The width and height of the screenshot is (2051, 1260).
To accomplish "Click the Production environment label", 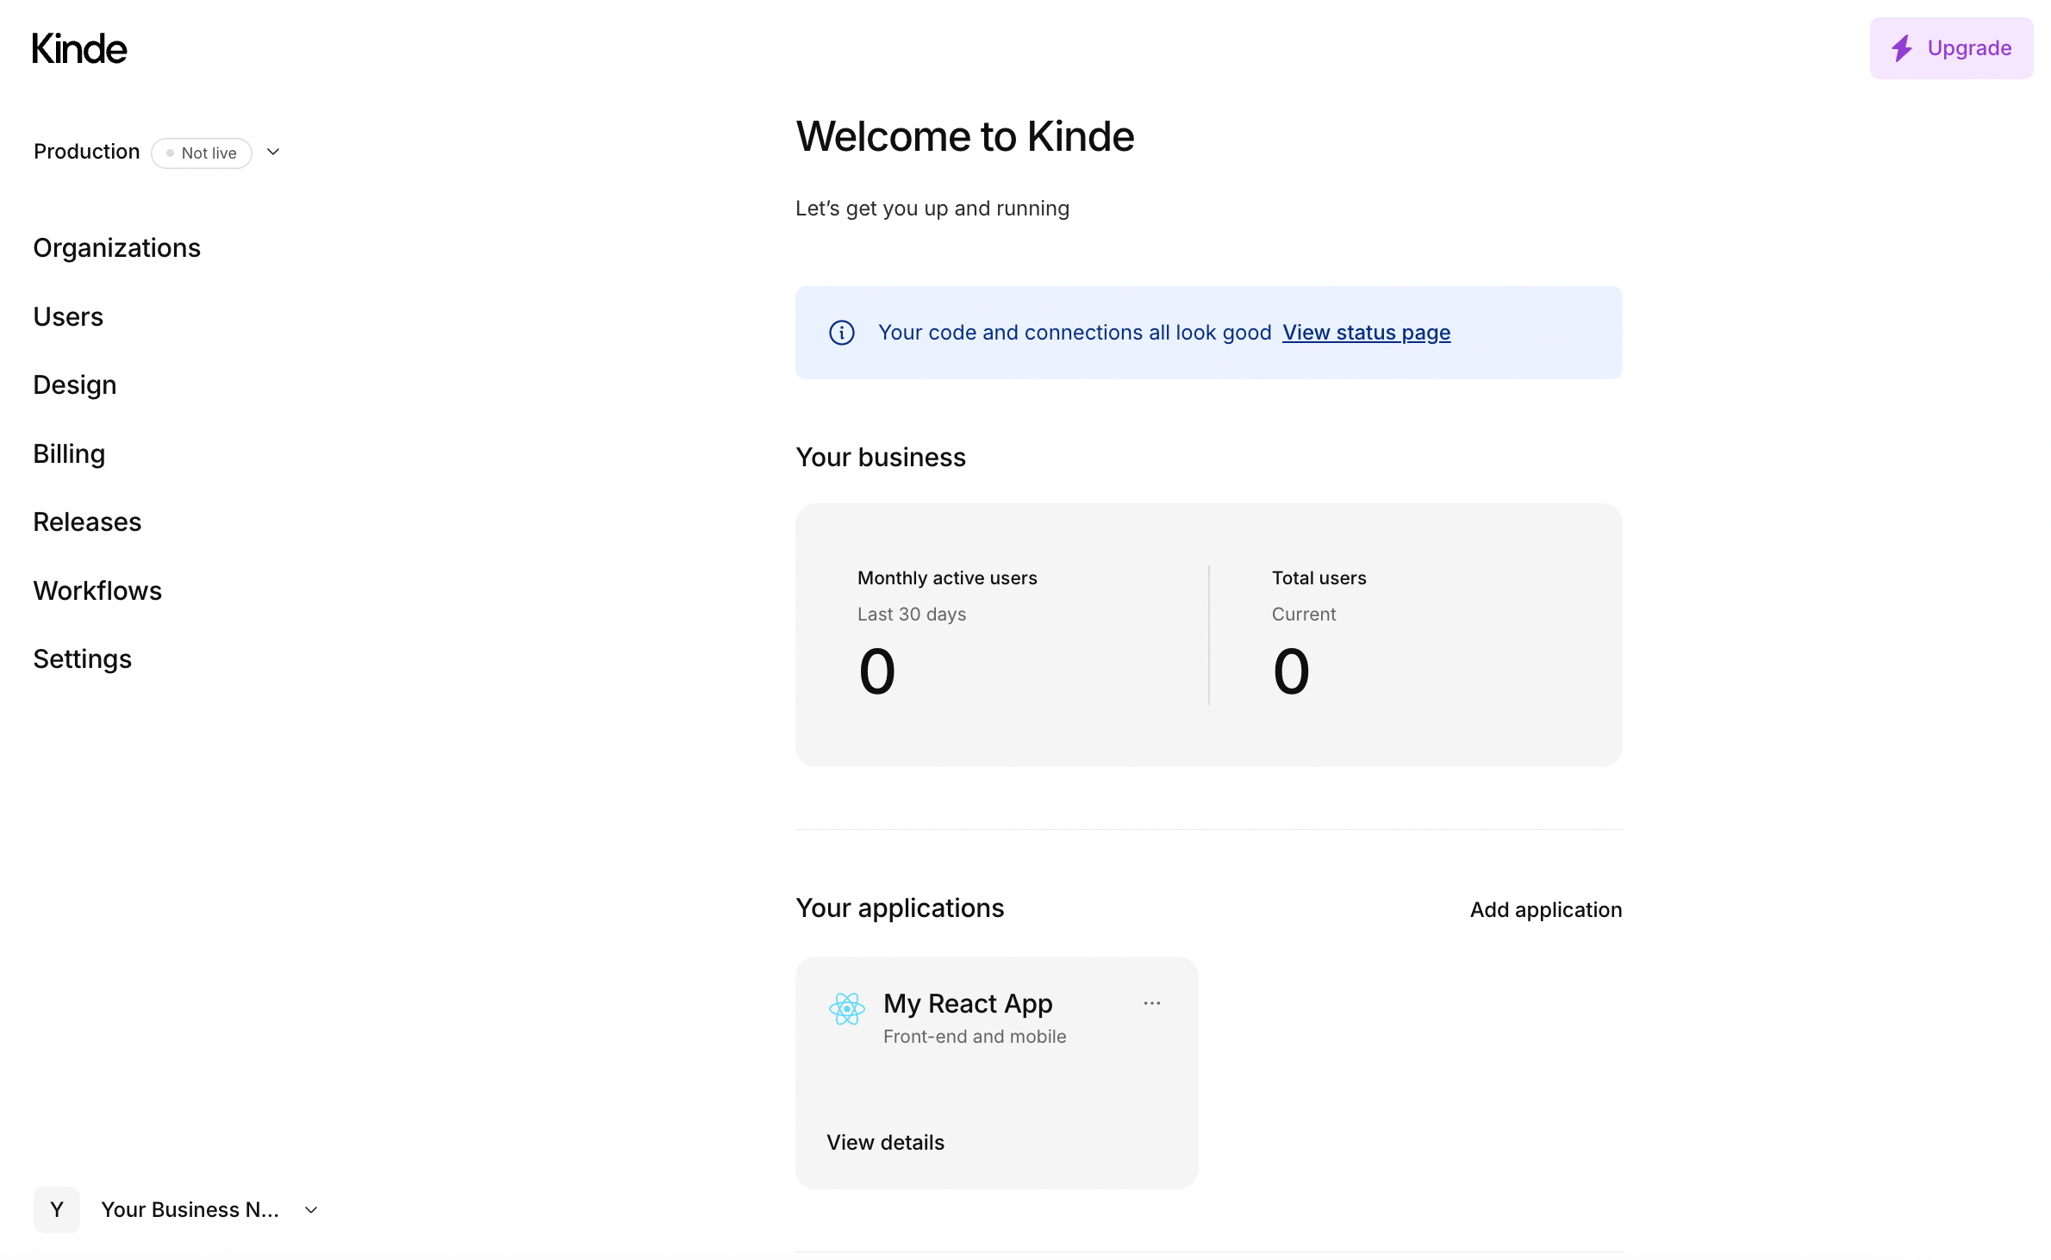I will coord(86,152).
